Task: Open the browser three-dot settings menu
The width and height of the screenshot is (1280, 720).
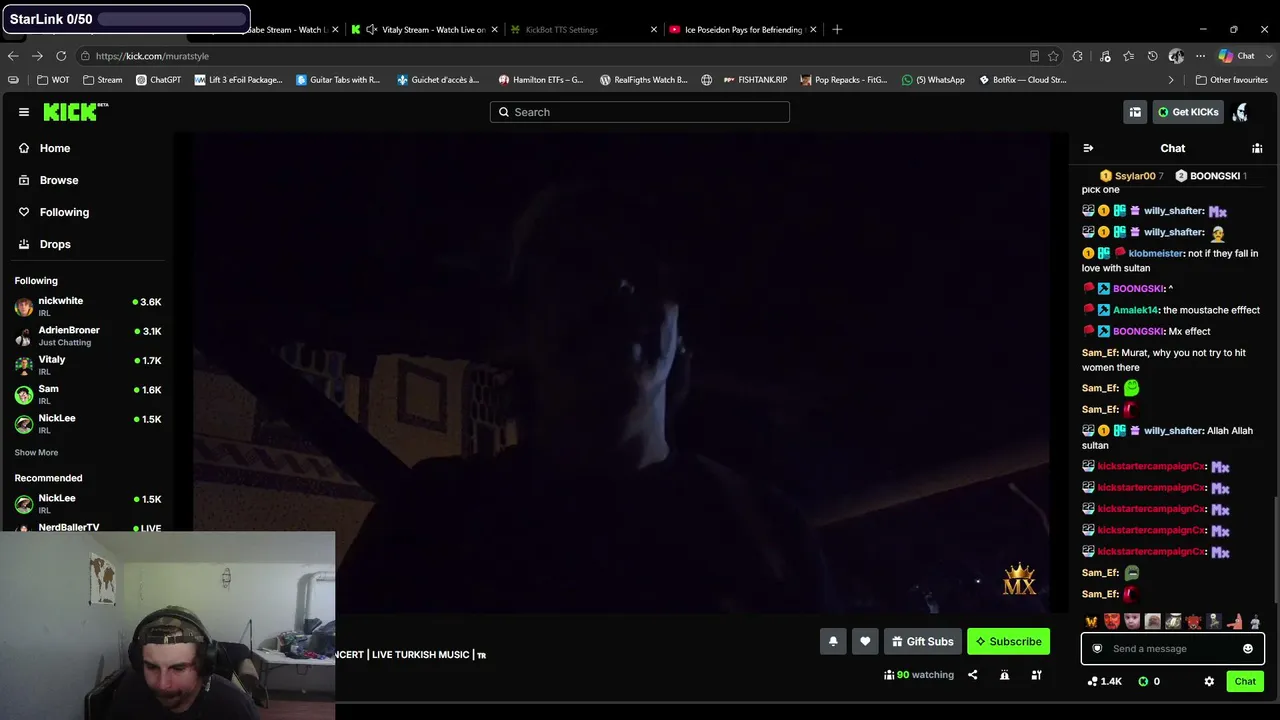Action: [1200, 56]
